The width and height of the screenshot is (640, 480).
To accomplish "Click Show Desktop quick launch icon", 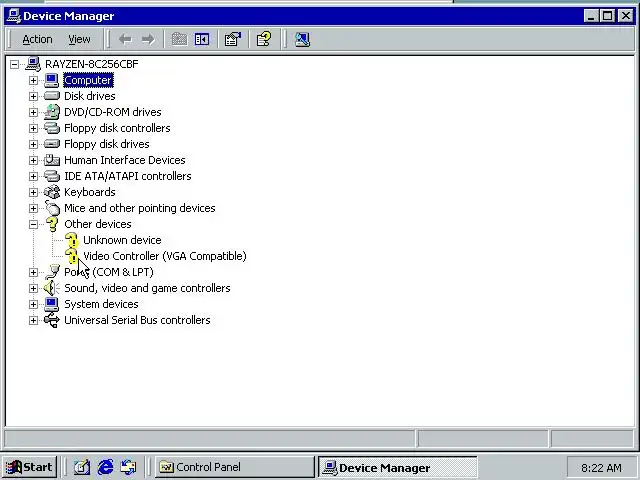I will [x=82, y=467].
